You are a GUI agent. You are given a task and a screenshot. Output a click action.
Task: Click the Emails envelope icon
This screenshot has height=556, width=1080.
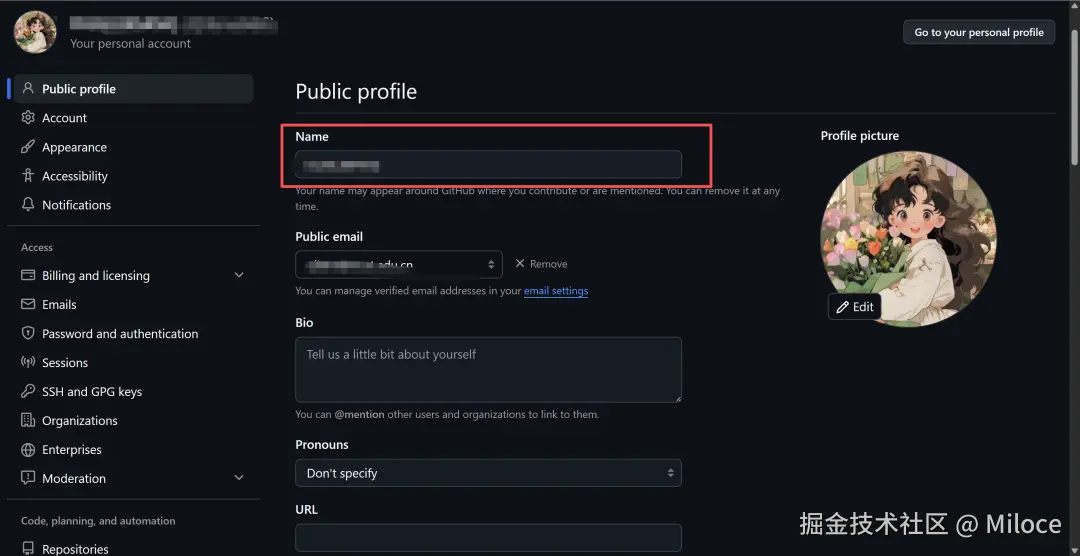28,305
